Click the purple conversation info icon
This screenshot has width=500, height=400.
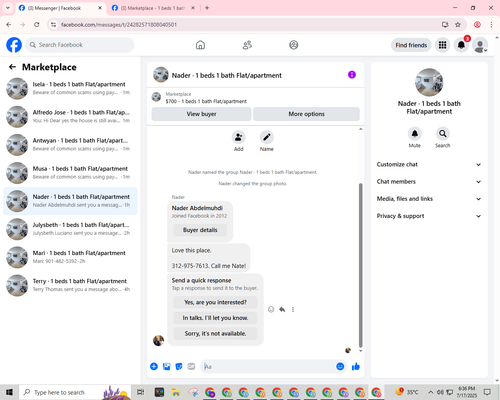352,75
